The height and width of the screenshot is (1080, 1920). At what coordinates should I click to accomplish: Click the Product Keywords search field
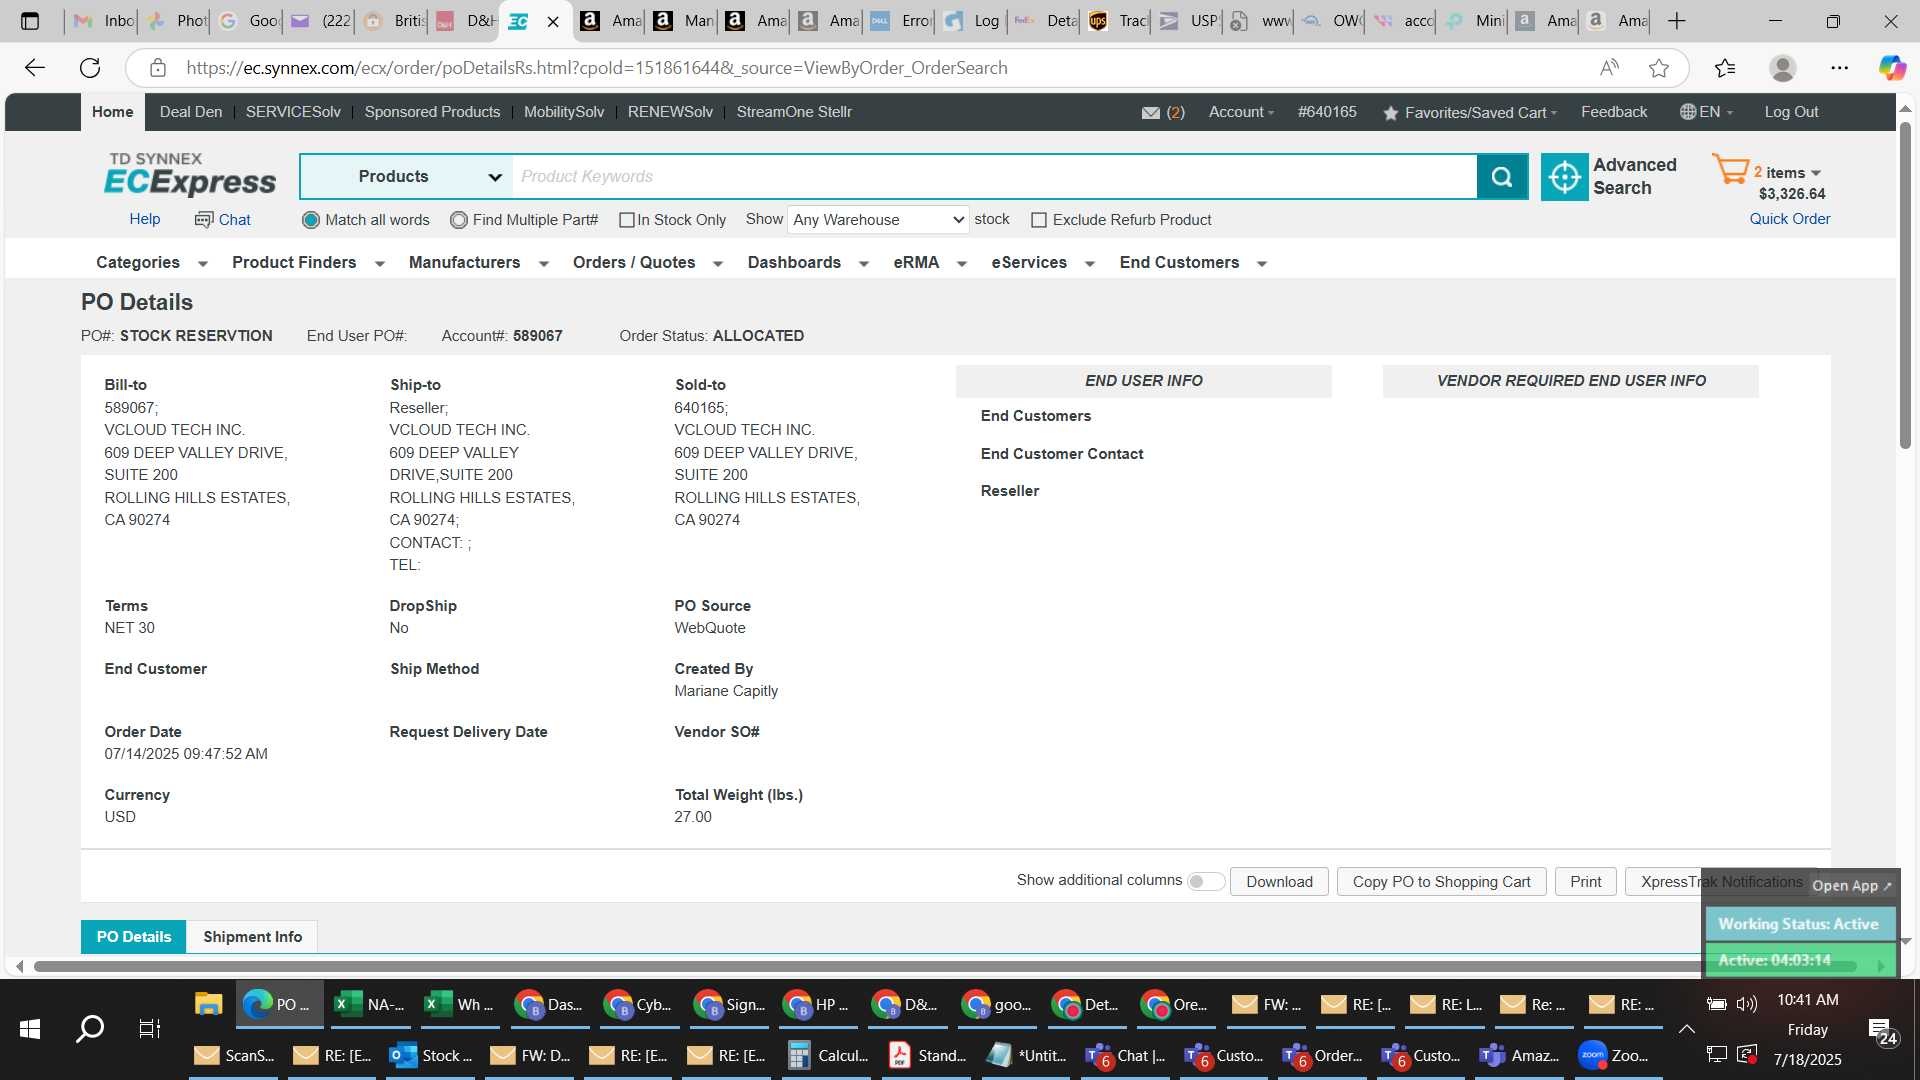click(x=994, y=177)
